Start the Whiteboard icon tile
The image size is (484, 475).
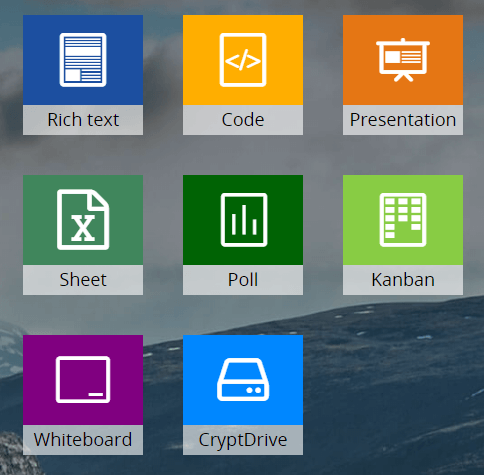[x=83, y=380]
